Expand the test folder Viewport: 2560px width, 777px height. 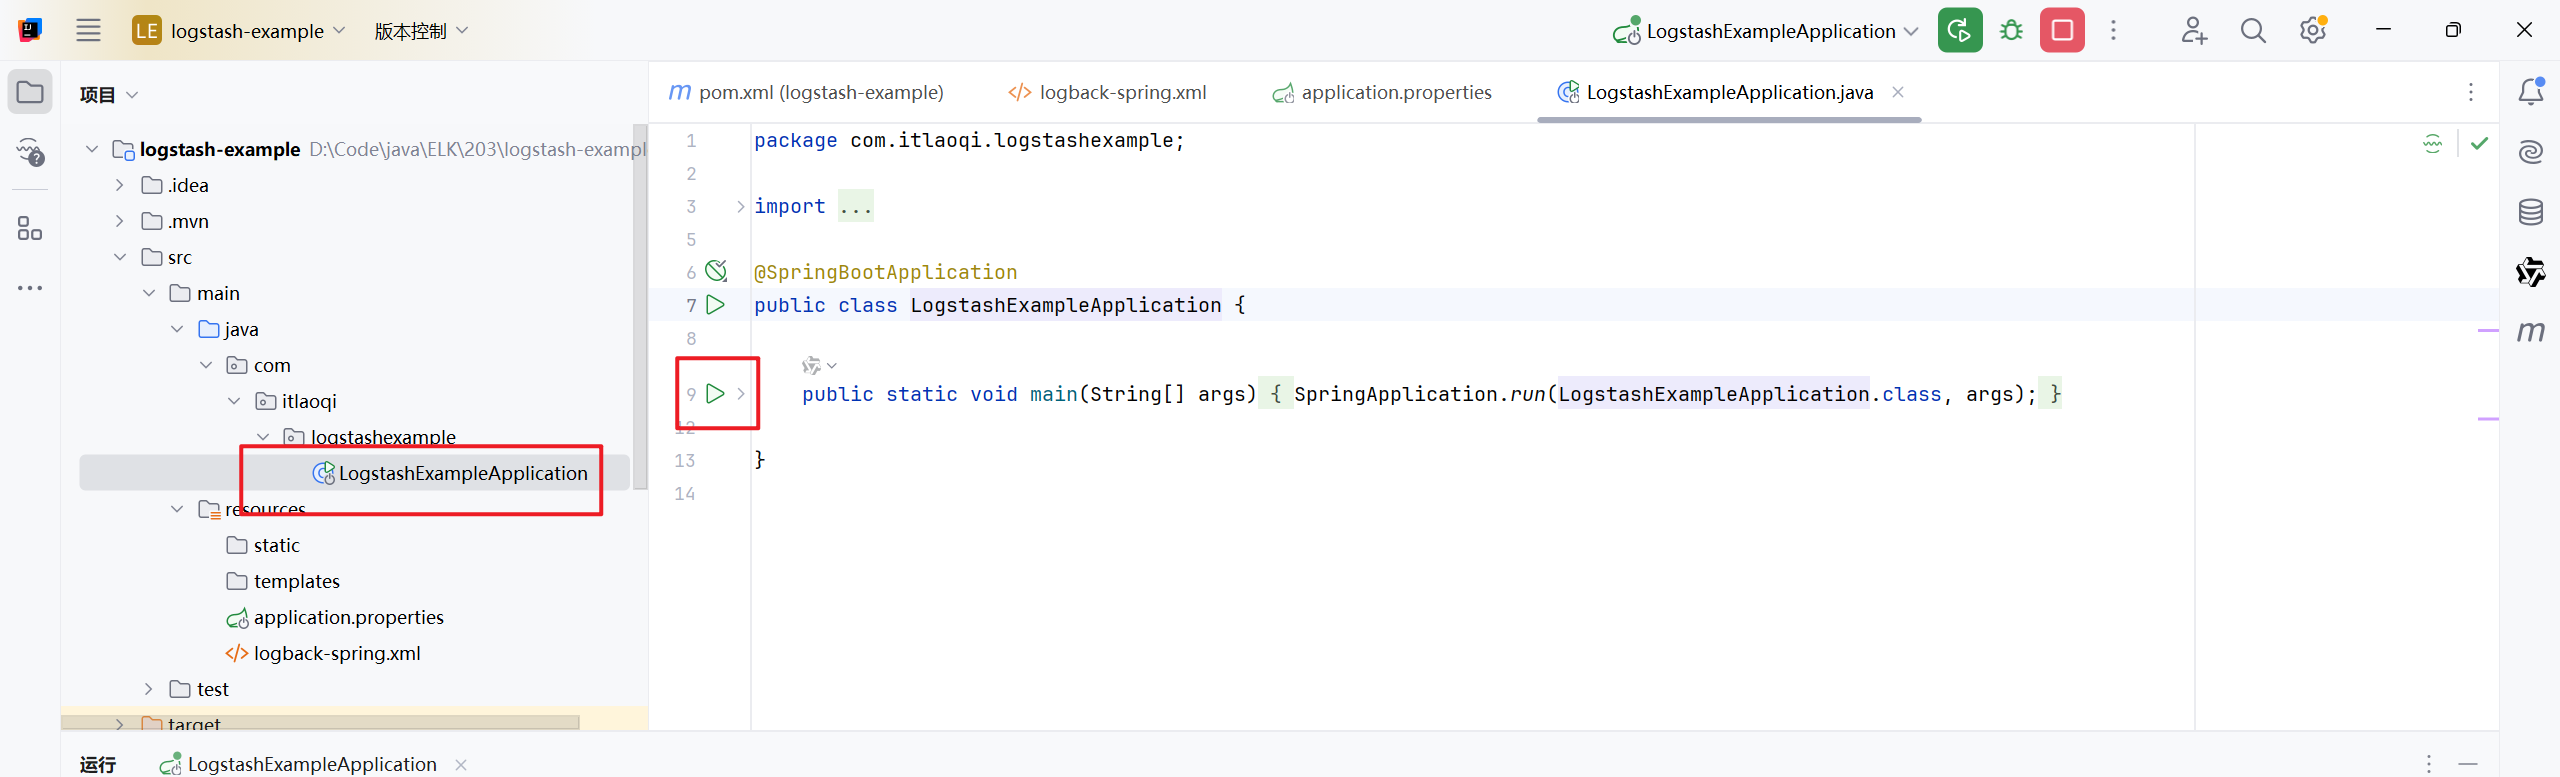pos(149,689)
